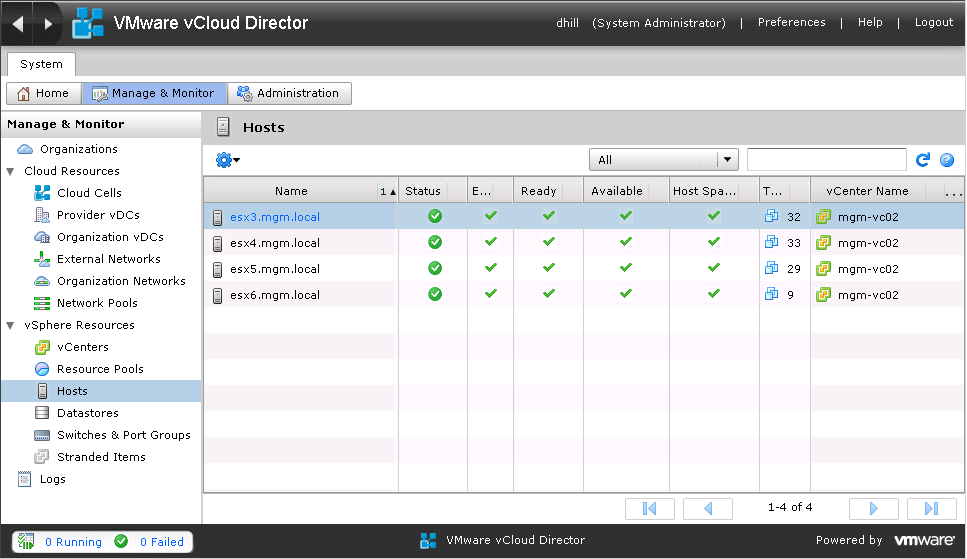Sort by the Name column
Viewport: 967px width, 559px height.
pos(291,191)
